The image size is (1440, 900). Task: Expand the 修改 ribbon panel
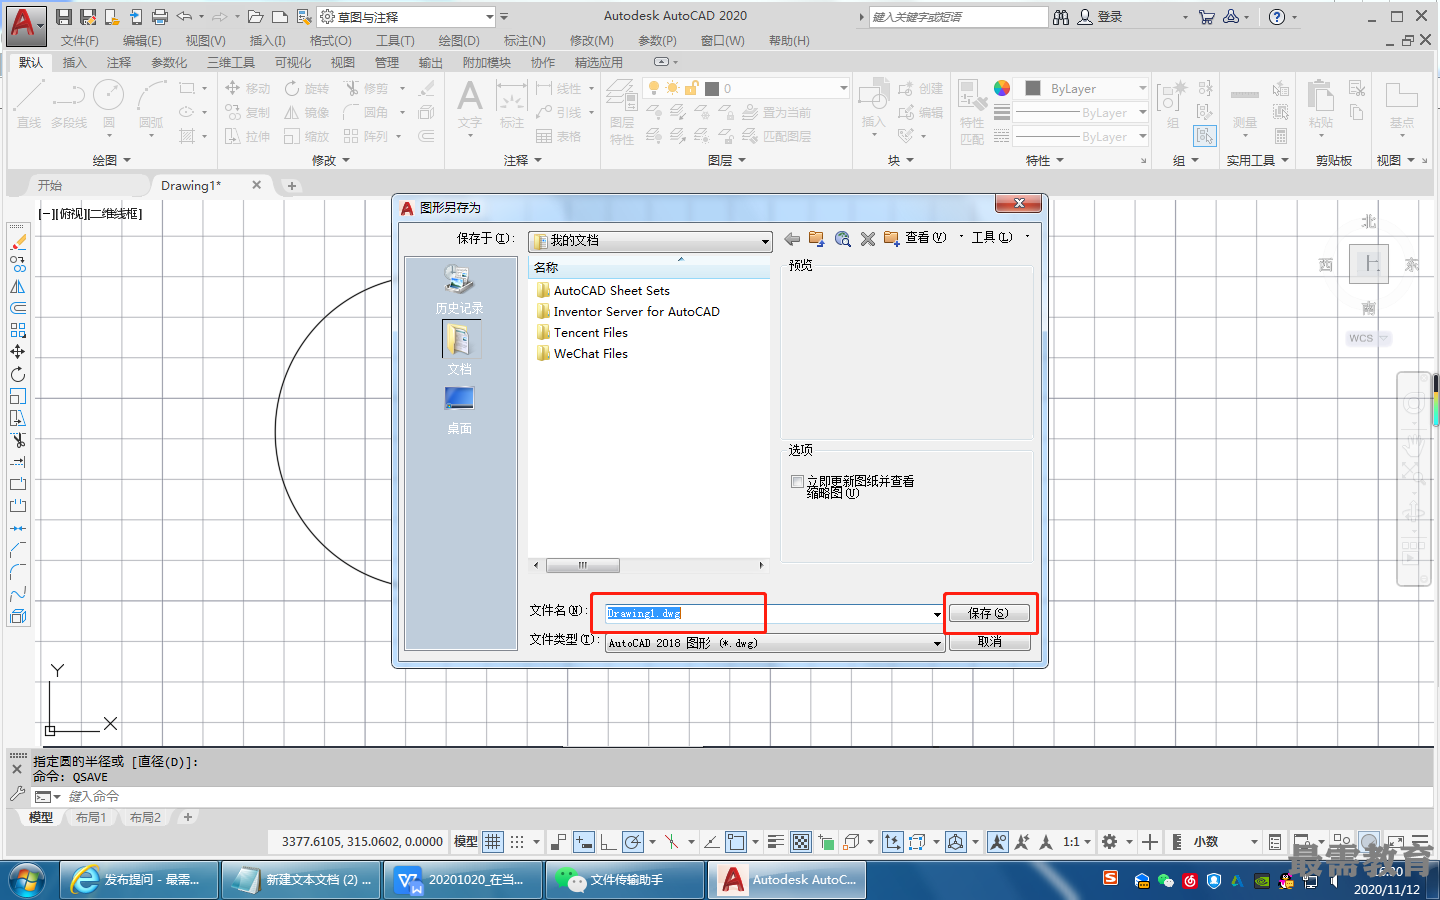[331, 160]
